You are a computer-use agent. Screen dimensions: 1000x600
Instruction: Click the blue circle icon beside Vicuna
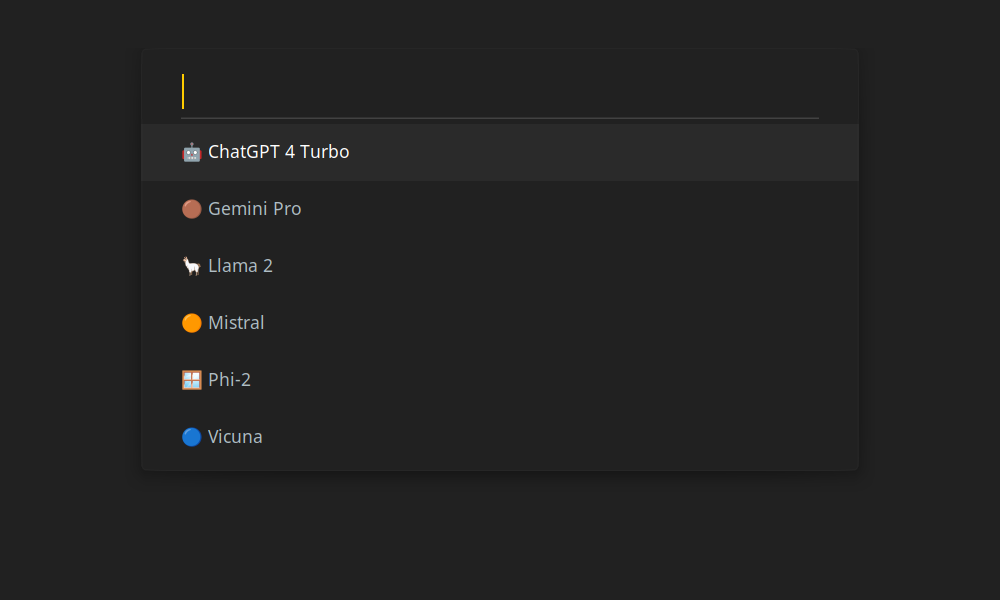(x=191, y=437)
